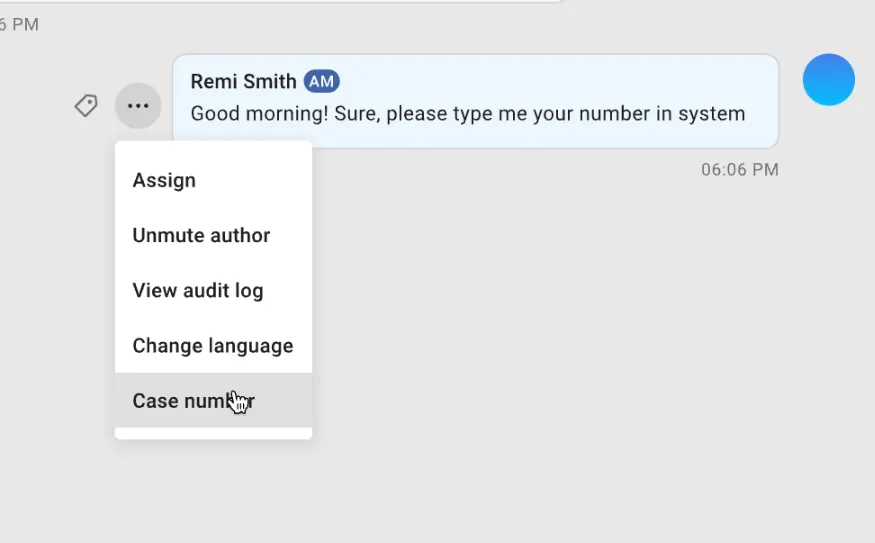Image resolution: width=875 pixels, height=543 pixels.
Task: Choose the Unmute author menu option
Action: pos(201,236)
